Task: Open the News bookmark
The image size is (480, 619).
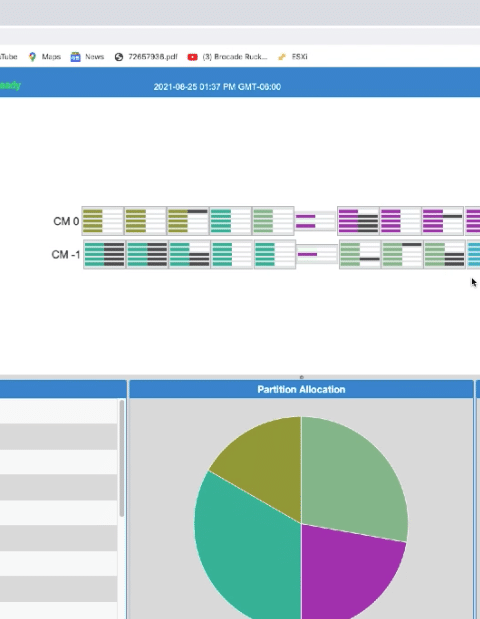Action: pos(87,57)
